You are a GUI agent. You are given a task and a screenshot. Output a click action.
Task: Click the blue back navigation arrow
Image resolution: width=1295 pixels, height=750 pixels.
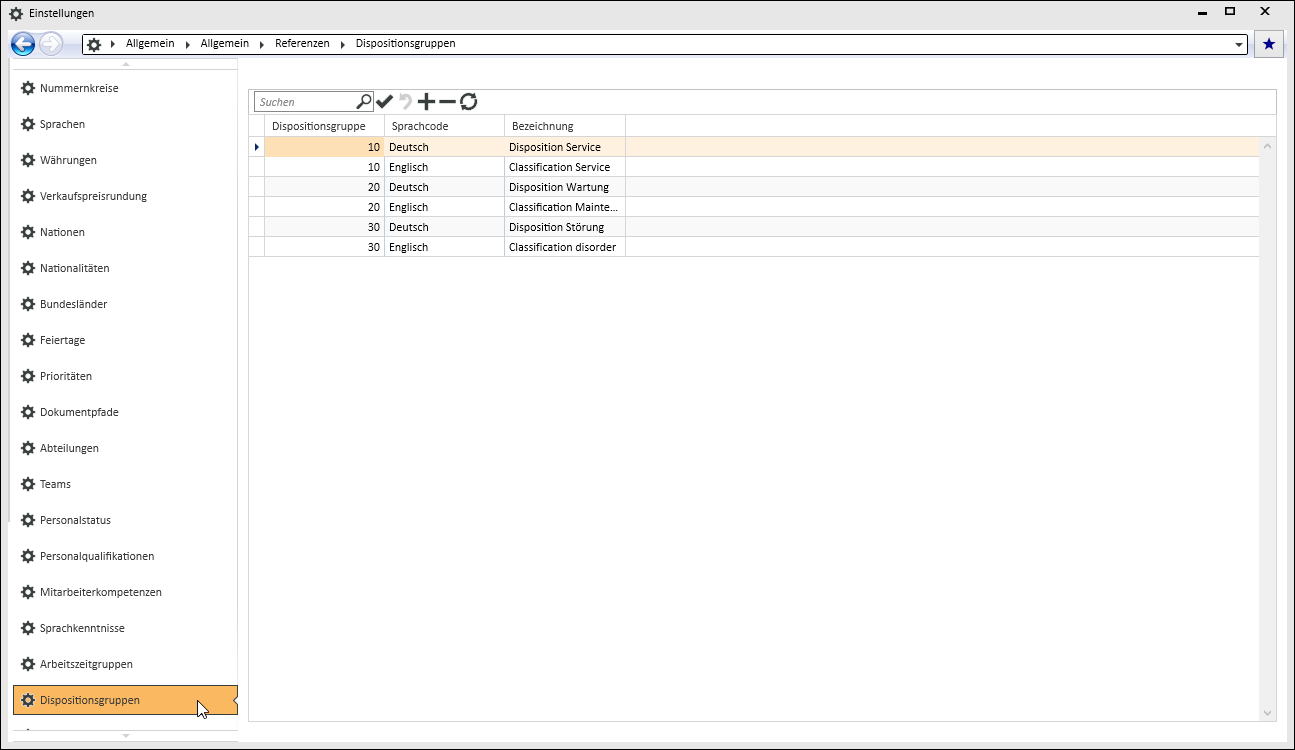pyautogui.click(x=23, y=44)
